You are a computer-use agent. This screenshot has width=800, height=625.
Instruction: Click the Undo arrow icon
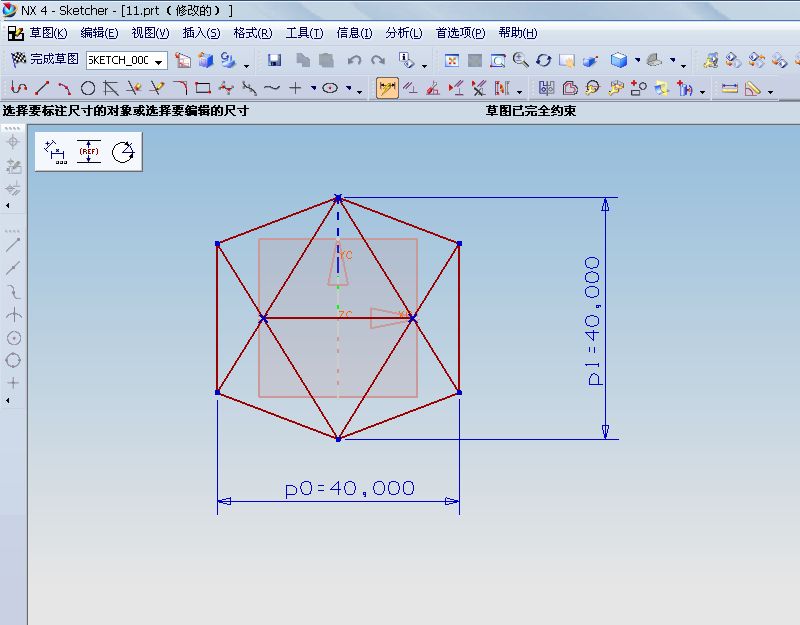(354, 60)
